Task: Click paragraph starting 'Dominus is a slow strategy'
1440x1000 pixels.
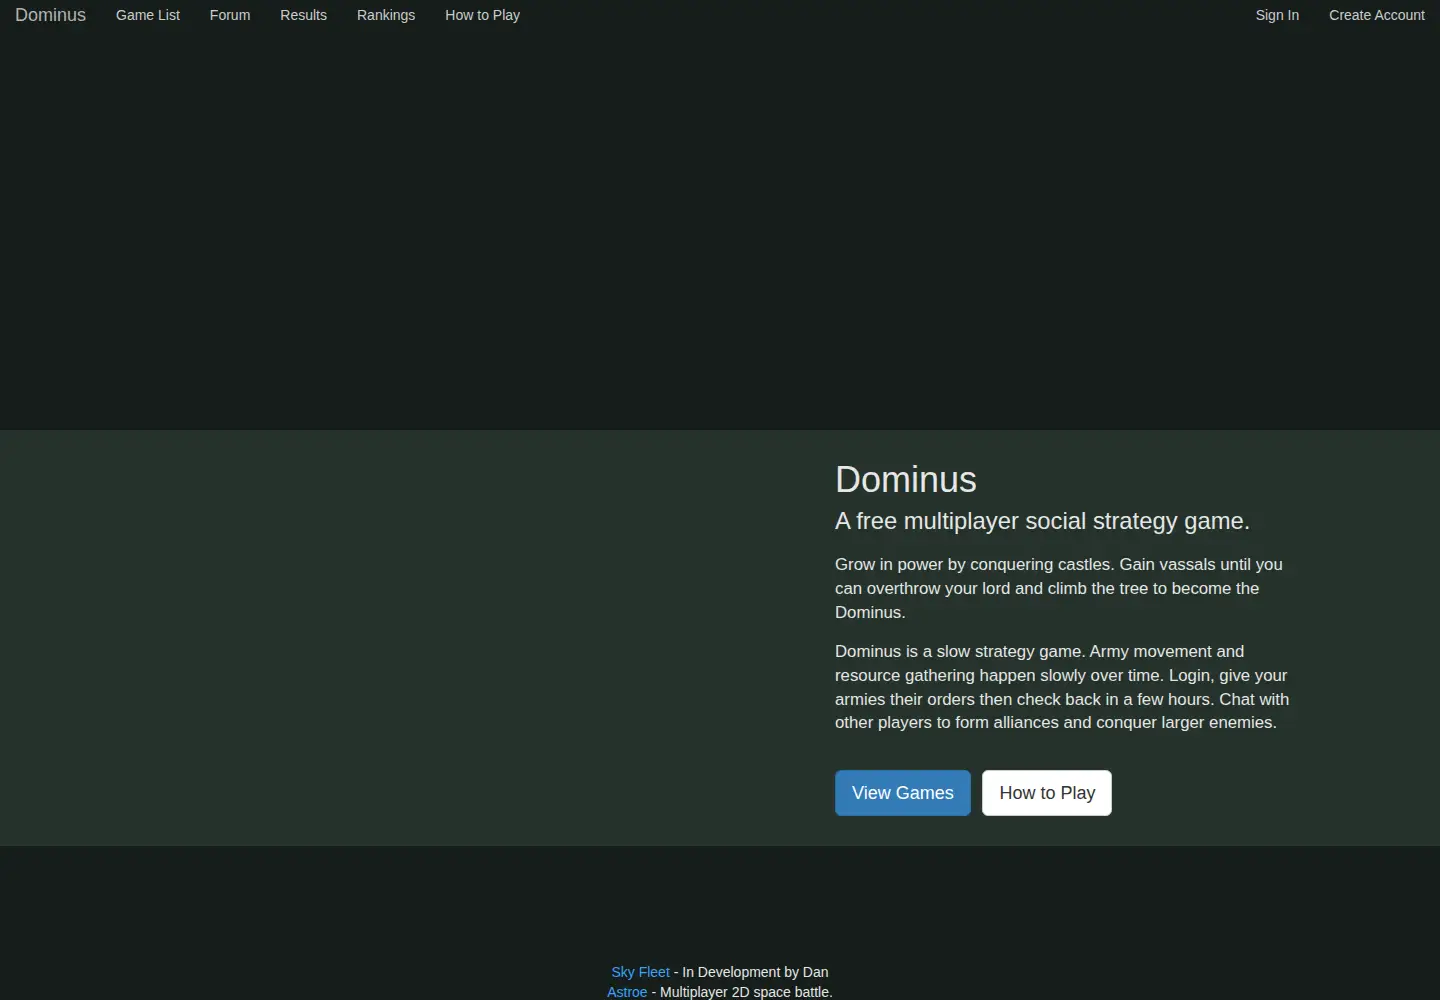Action: tap(1062, 687)
